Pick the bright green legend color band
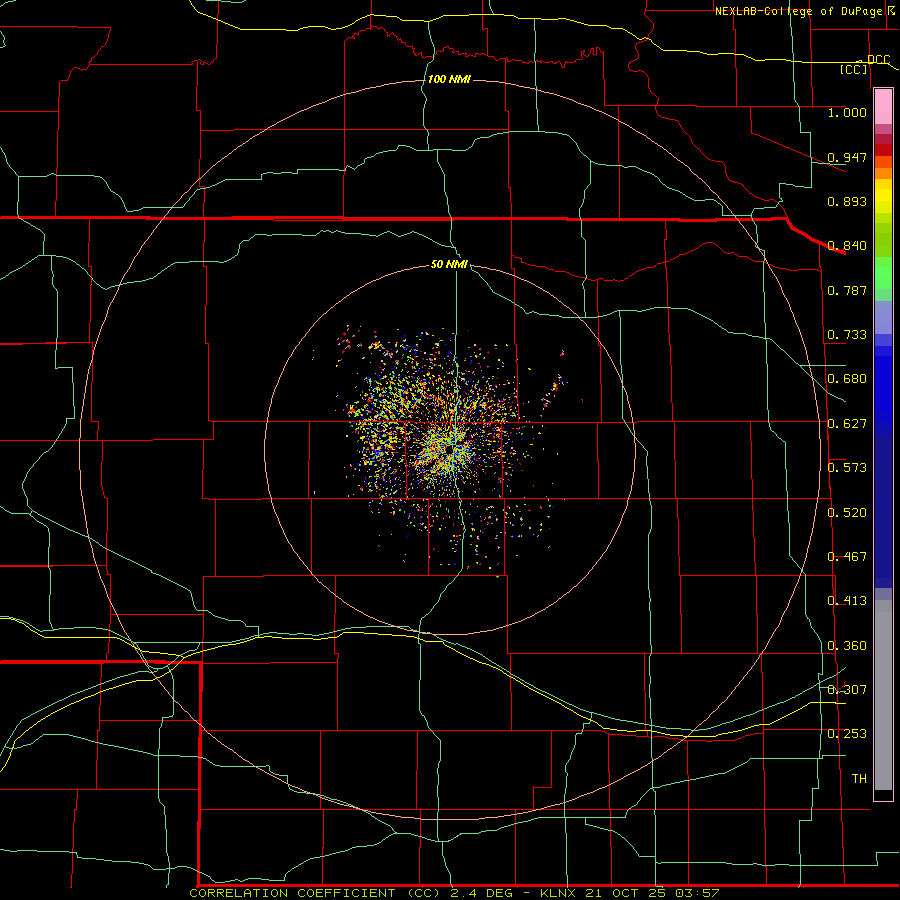 tap(883, 273)
